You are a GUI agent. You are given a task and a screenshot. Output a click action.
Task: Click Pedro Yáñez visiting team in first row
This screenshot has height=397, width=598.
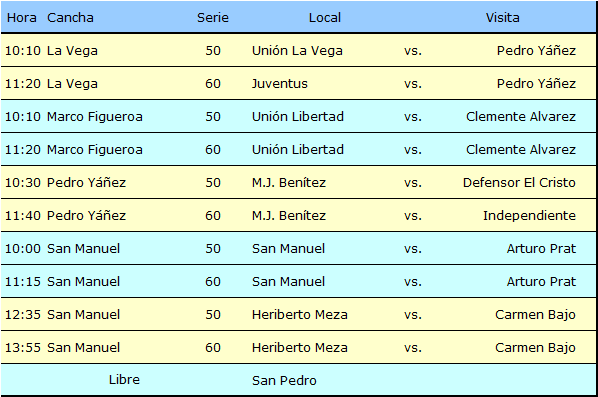pos(536,51)
